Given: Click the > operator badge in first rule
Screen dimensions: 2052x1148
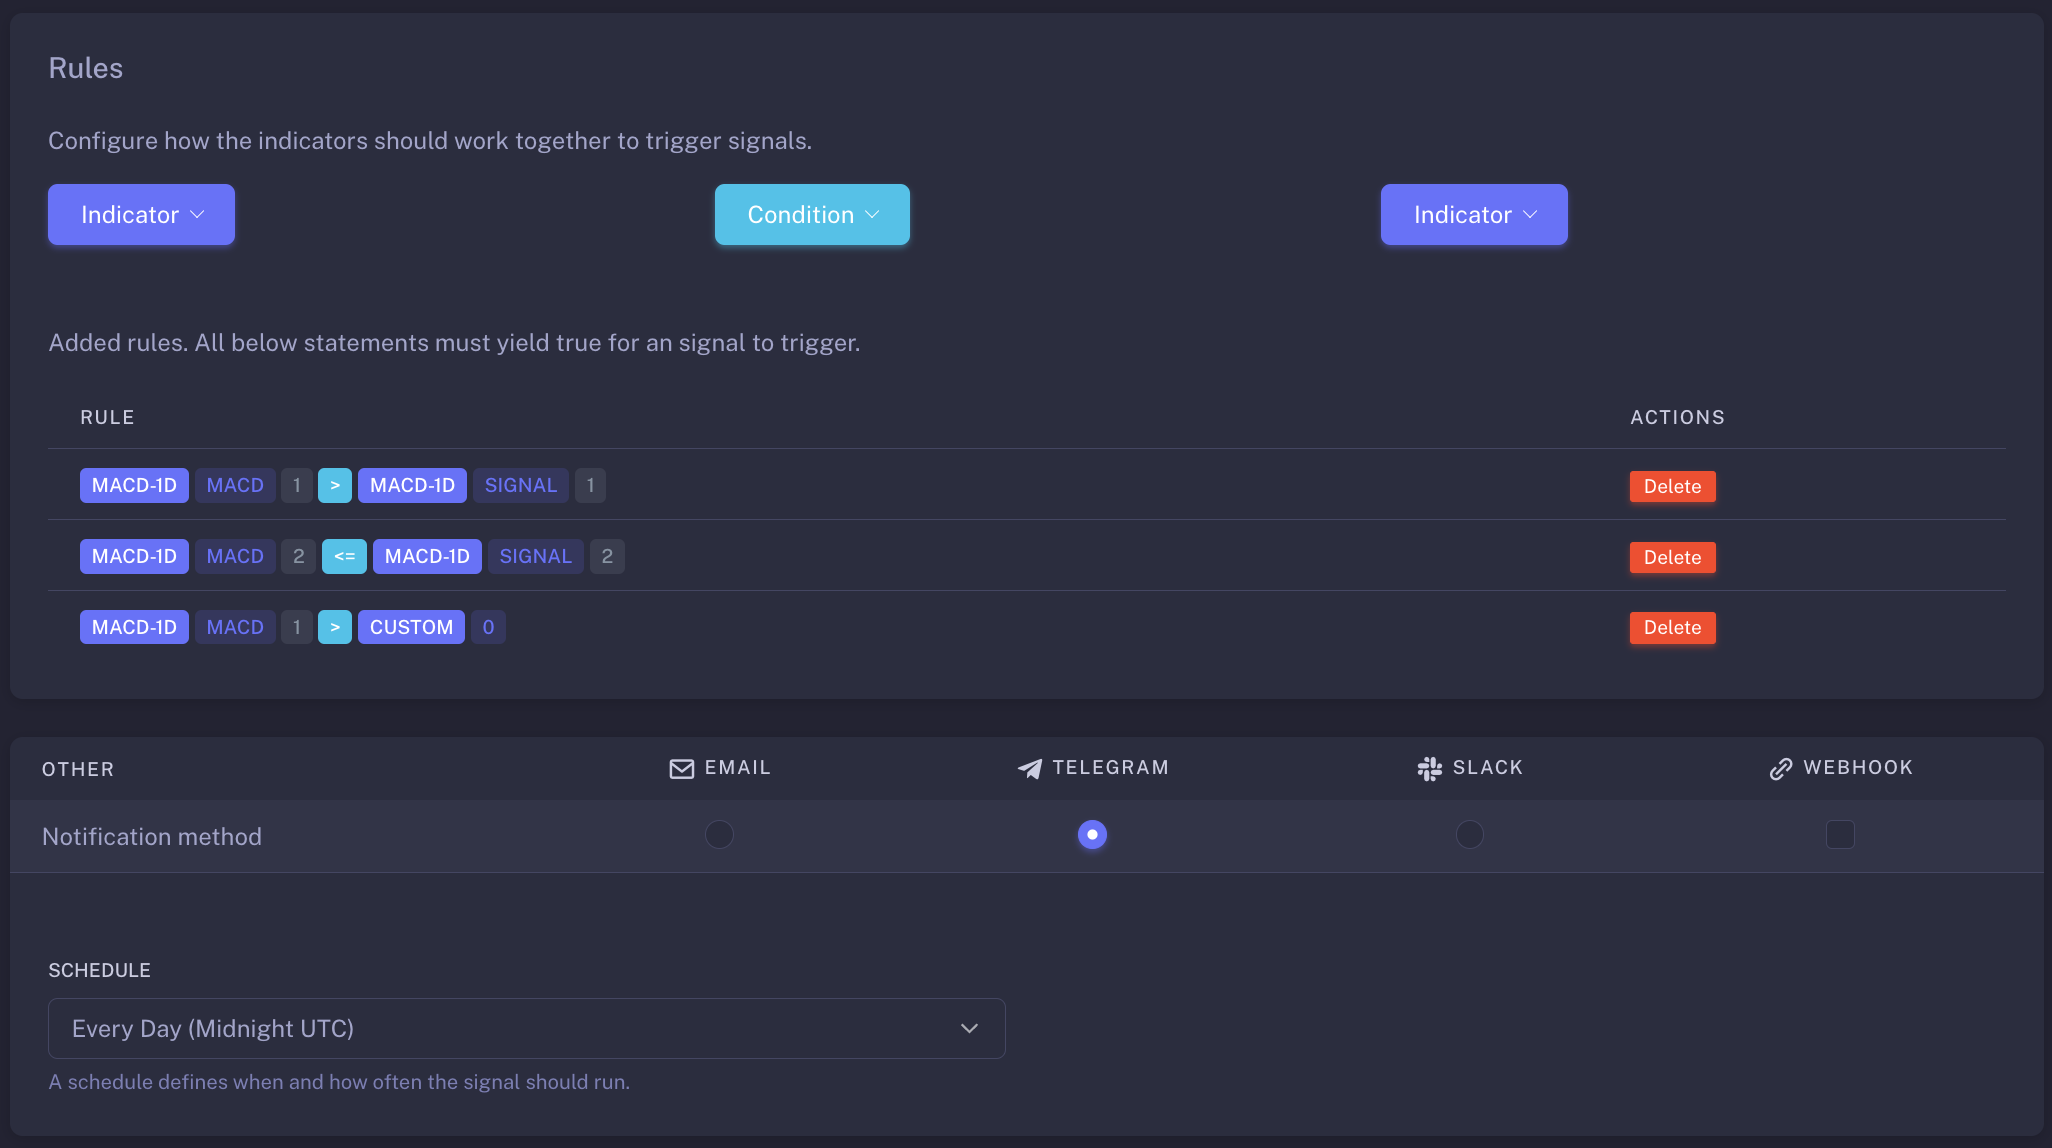Looking at the screenshot, I should tap(335, 485).
